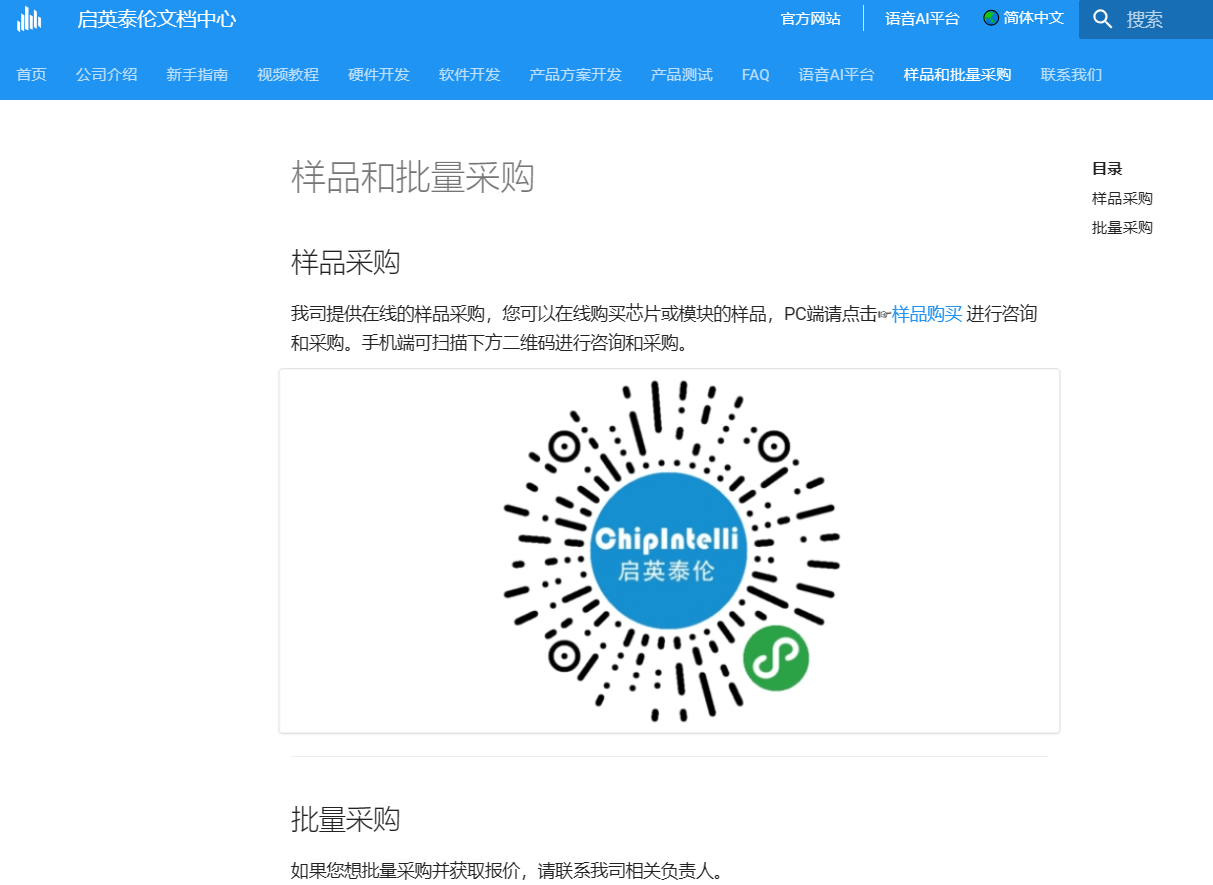Click the globe language icon
Viewport: 1213px width, 885px height.
coord(991,18)
